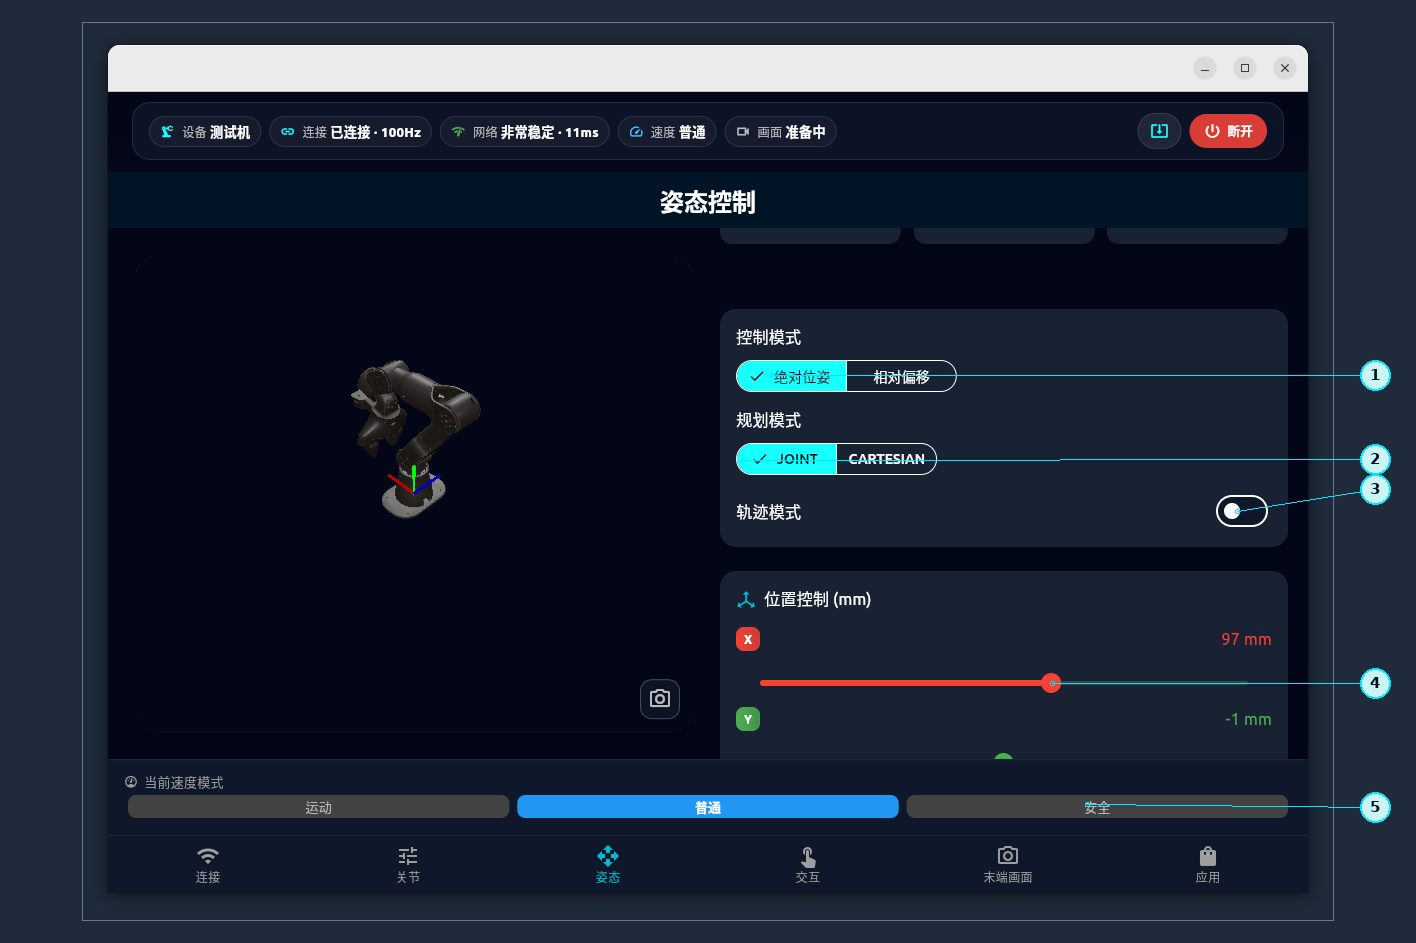Viewport: 1416px width, 943px height.
Task: Click the red X axis badge
Action: point(748,639)
